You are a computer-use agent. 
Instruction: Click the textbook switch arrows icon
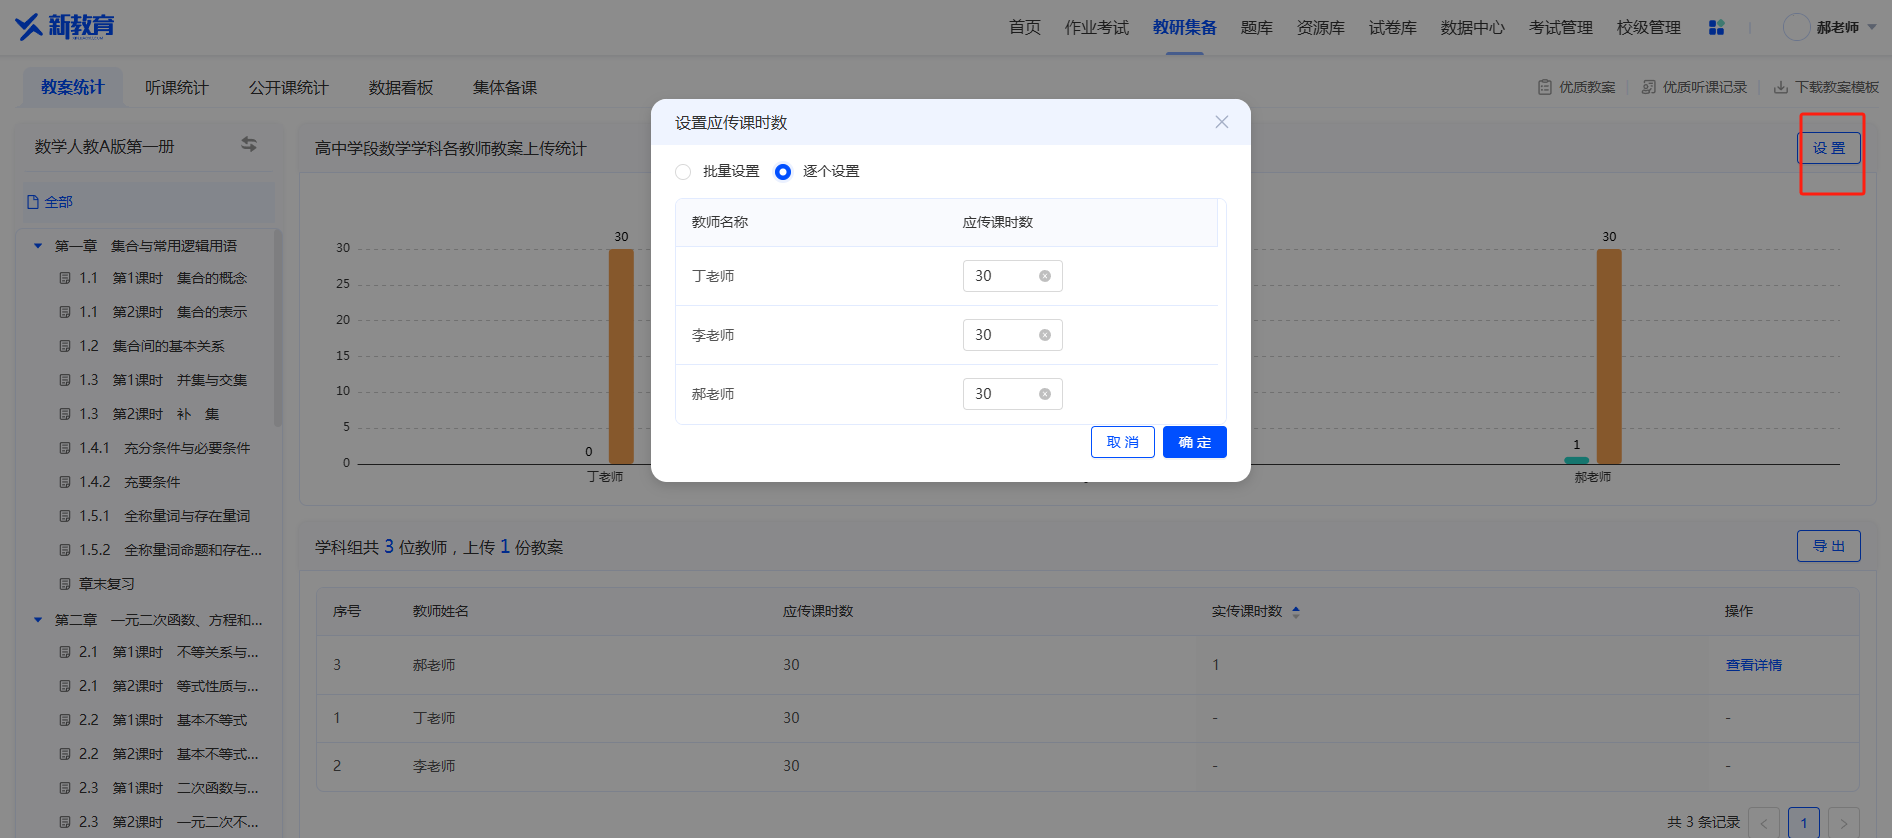coord(249,145)
